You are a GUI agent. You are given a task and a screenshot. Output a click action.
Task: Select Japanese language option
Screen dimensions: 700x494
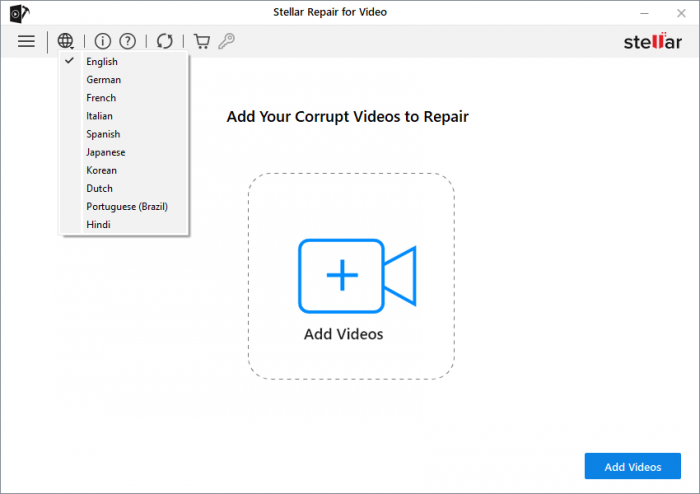pos(105,152)
